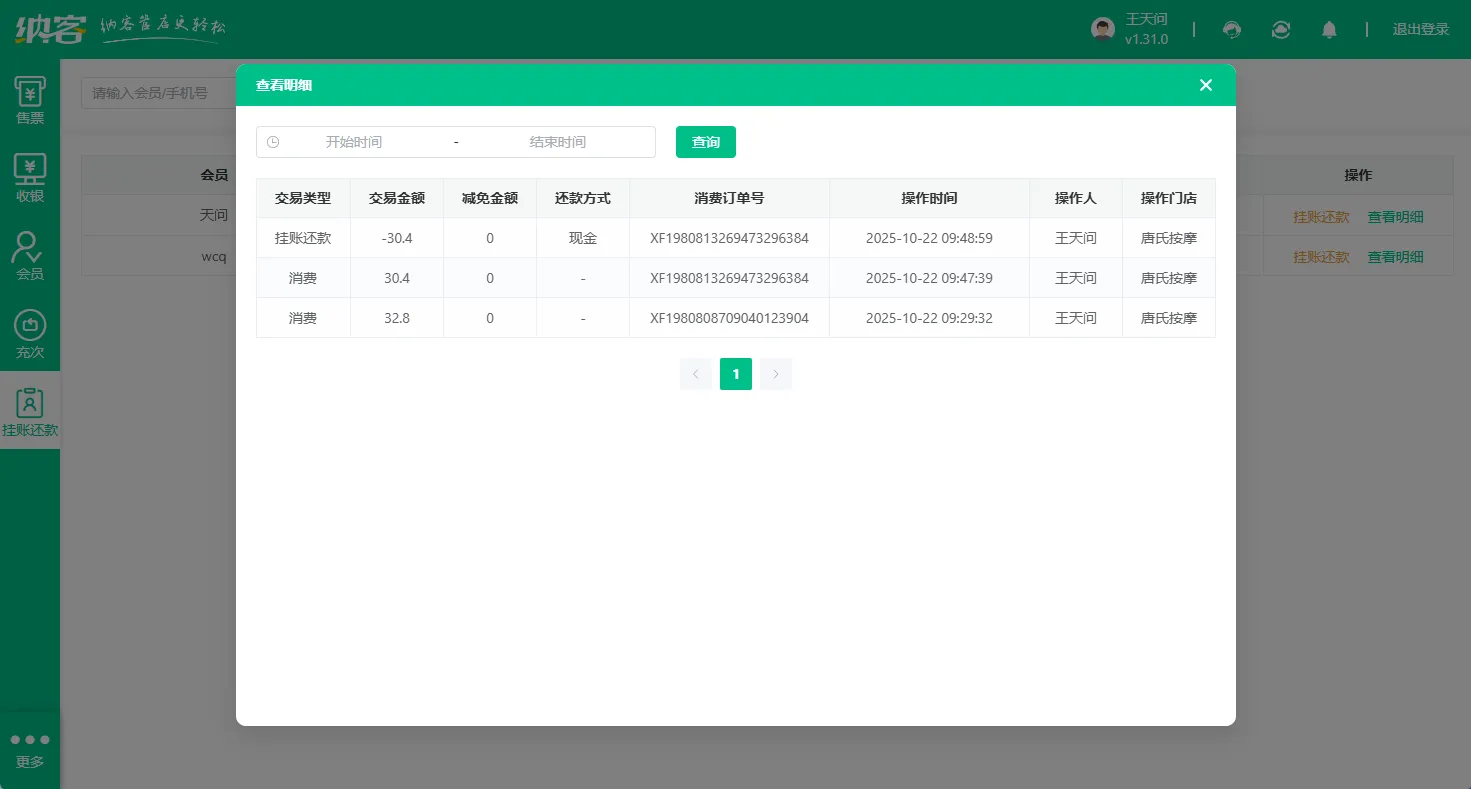Open the customer service icon
This screenshot has height=789, width=1471.
1232,30
